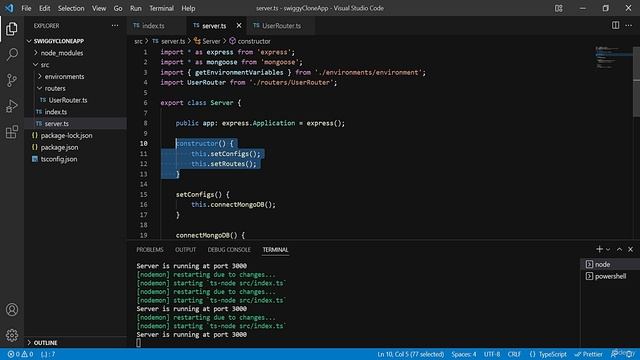
Task: Open the Explorer view in activity bar
Action: (x=12, y=29)
